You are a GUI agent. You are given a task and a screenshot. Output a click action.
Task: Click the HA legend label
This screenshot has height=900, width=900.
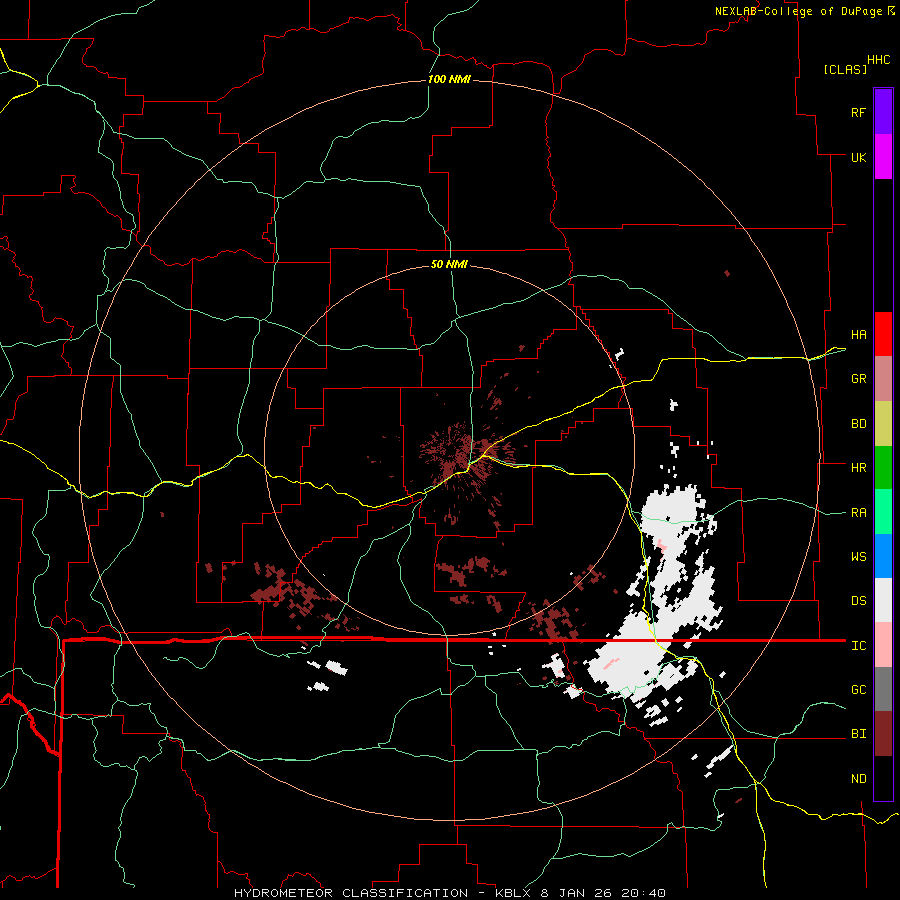tap(858, 335)
